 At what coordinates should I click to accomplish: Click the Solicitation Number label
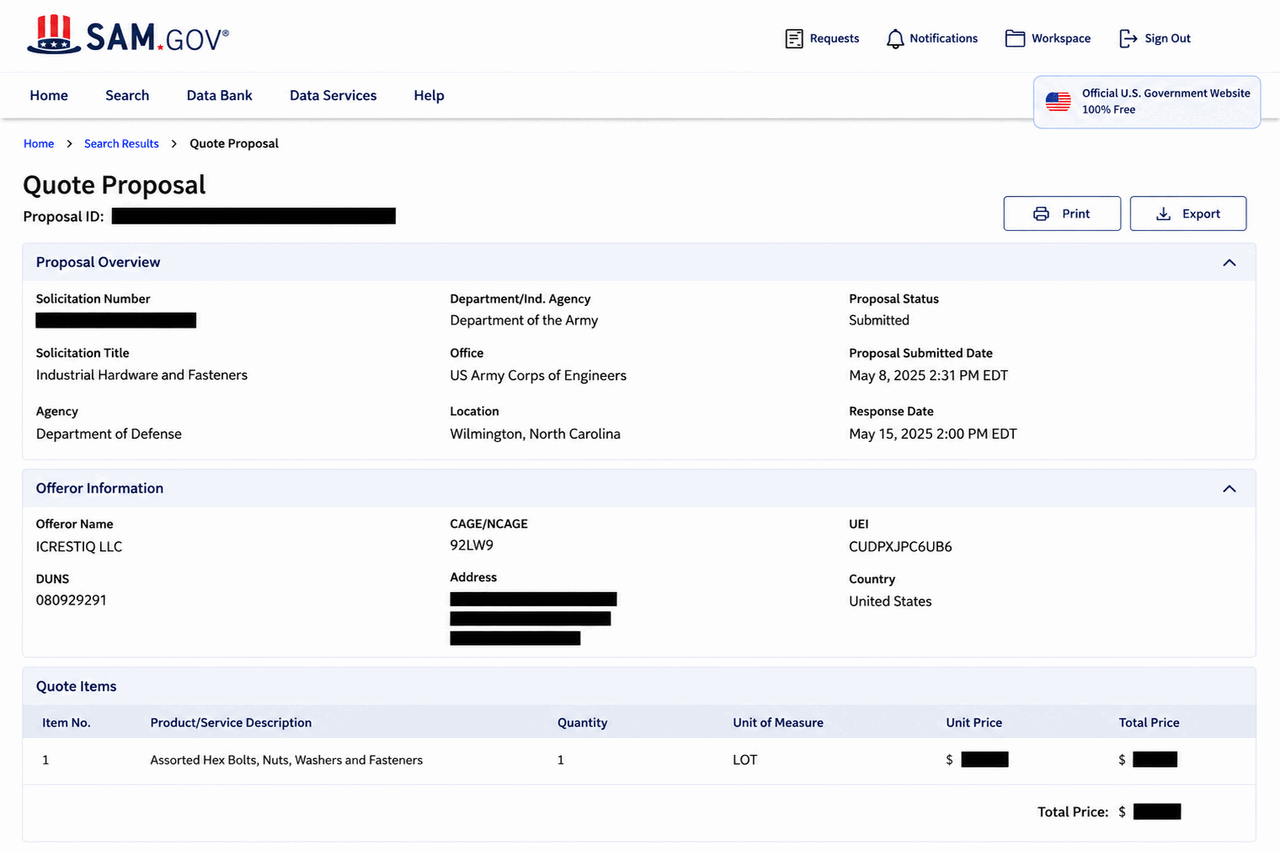pos(93,299)
